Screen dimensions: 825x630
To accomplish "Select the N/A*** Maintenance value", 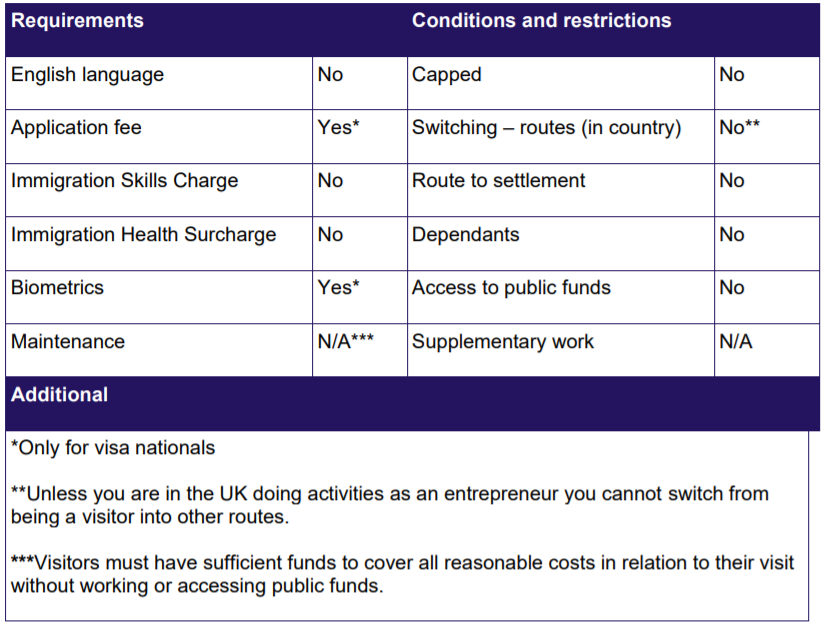I will 345,341.
